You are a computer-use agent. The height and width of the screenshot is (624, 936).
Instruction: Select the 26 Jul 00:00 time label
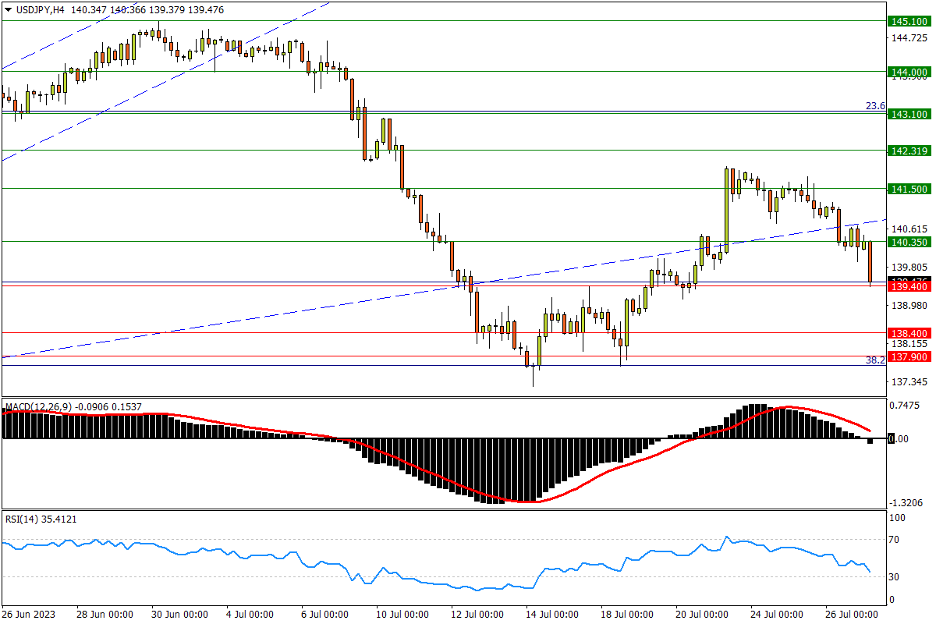coord(853,613)
